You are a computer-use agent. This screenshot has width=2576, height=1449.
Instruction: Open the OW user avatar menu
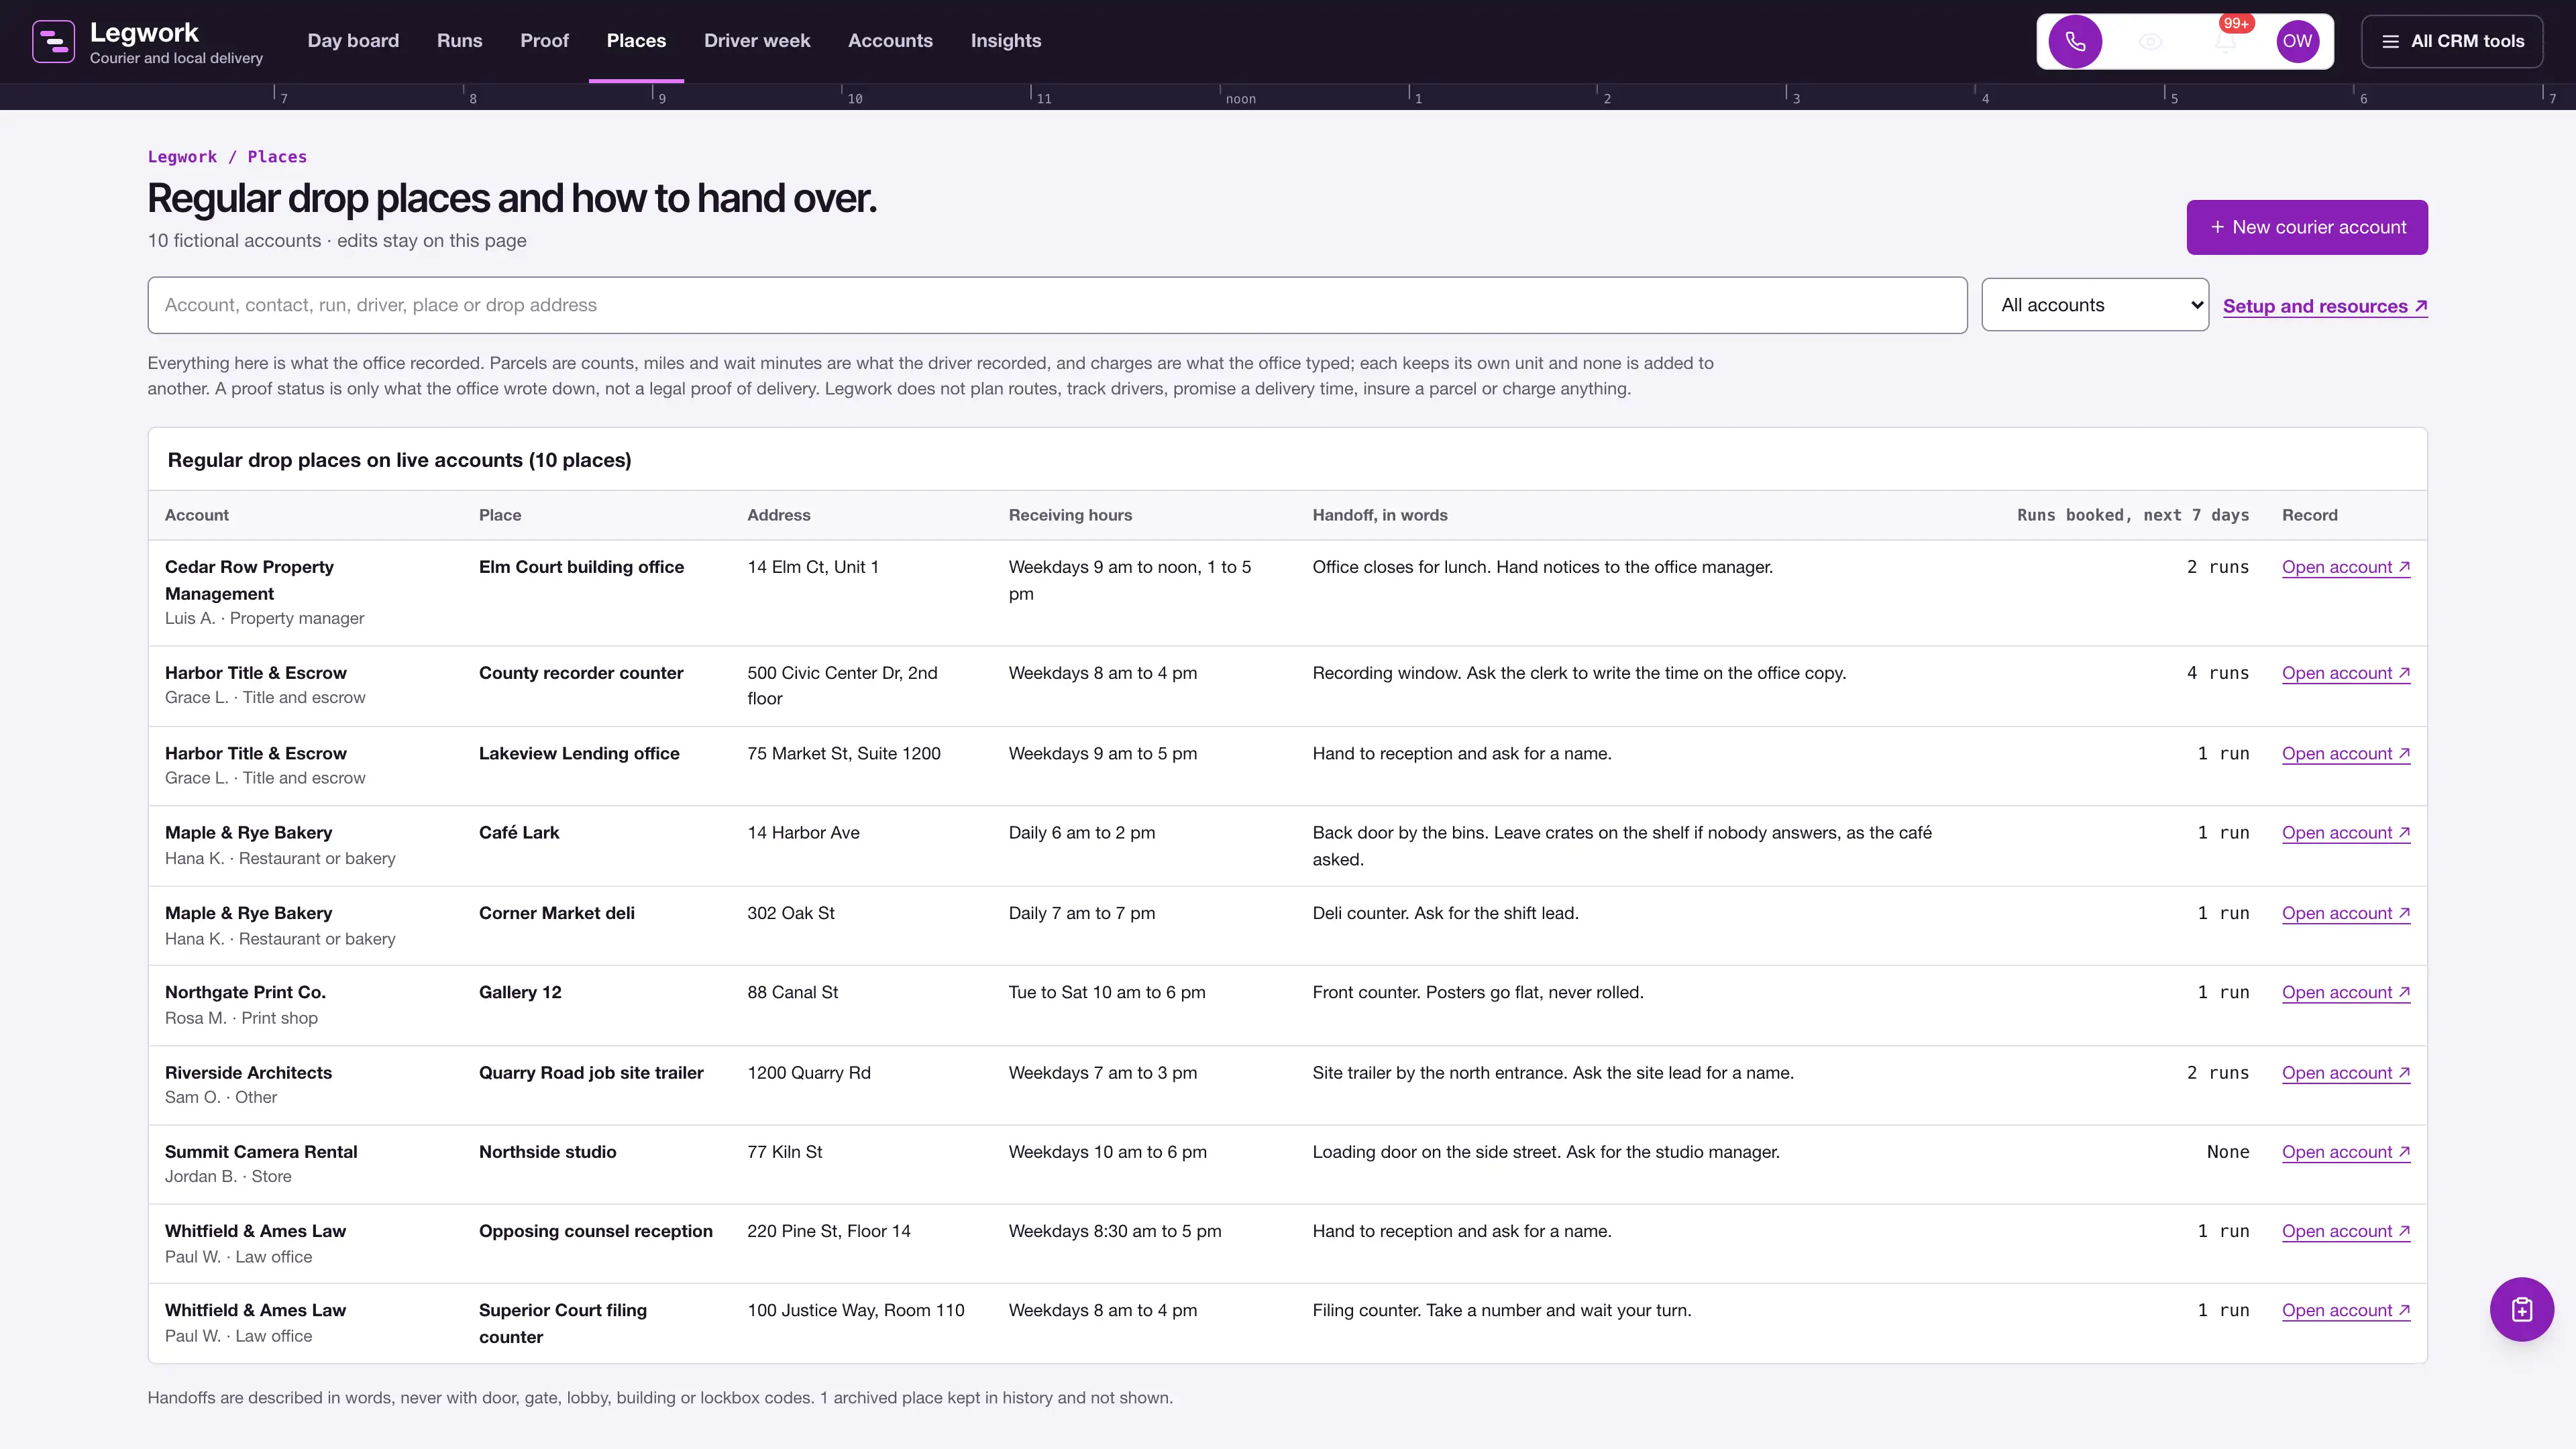pyautogui.click(x=2297, y=41)
